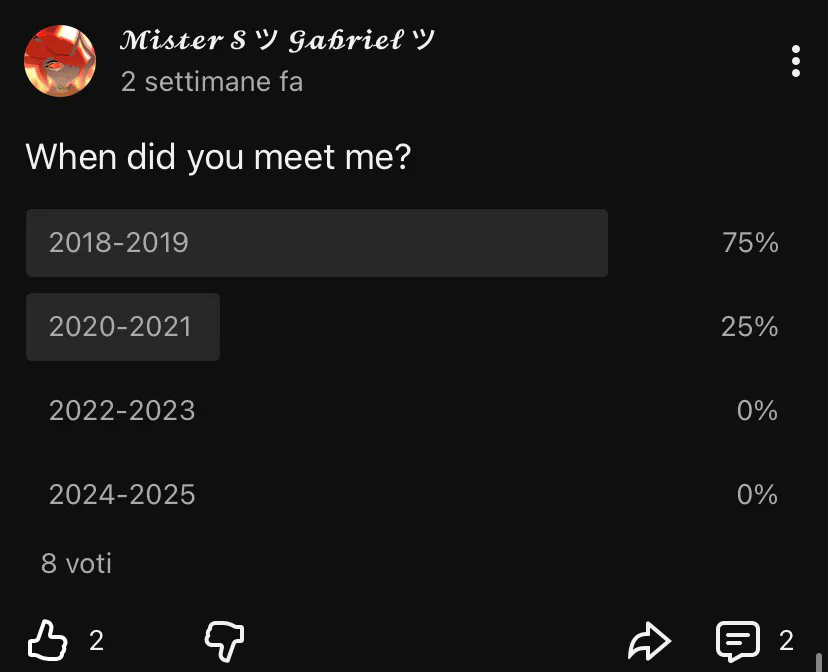Click the comment count number

(x=786, y=640)
